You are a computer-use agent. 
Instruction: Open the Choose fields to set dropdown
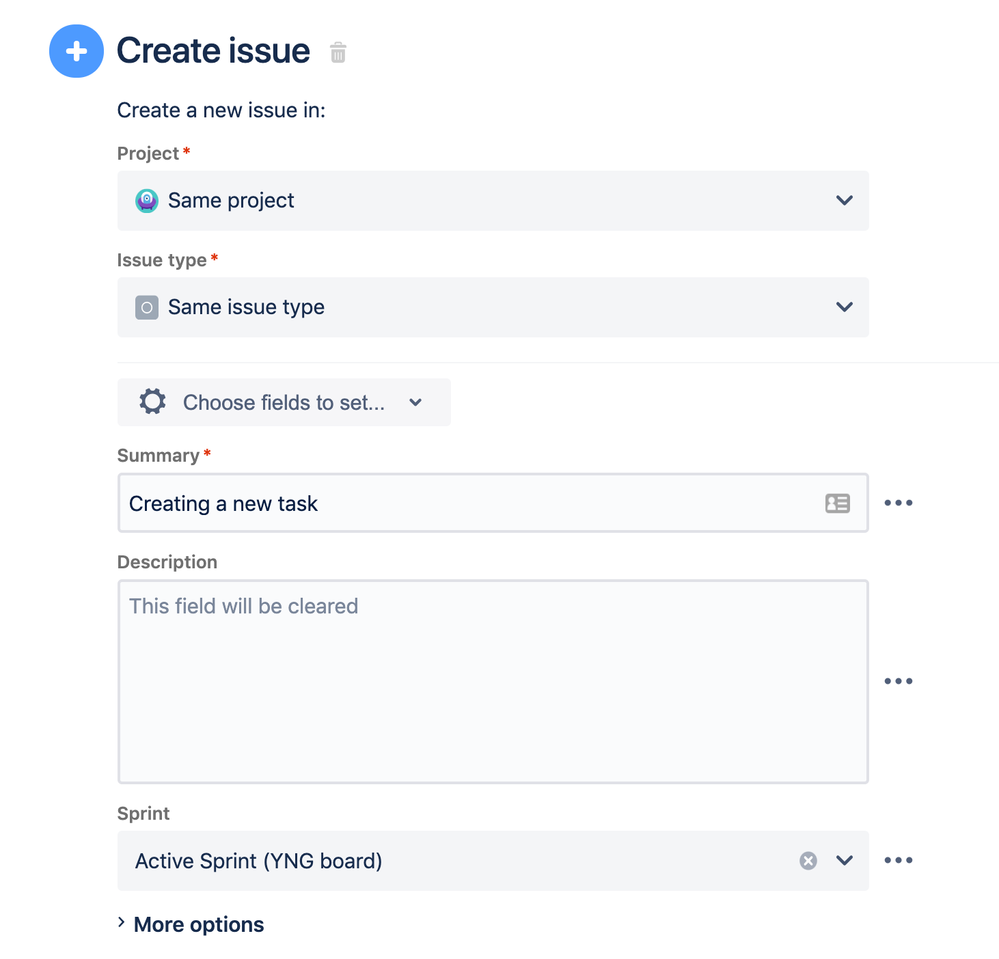[x=284, y=402]
